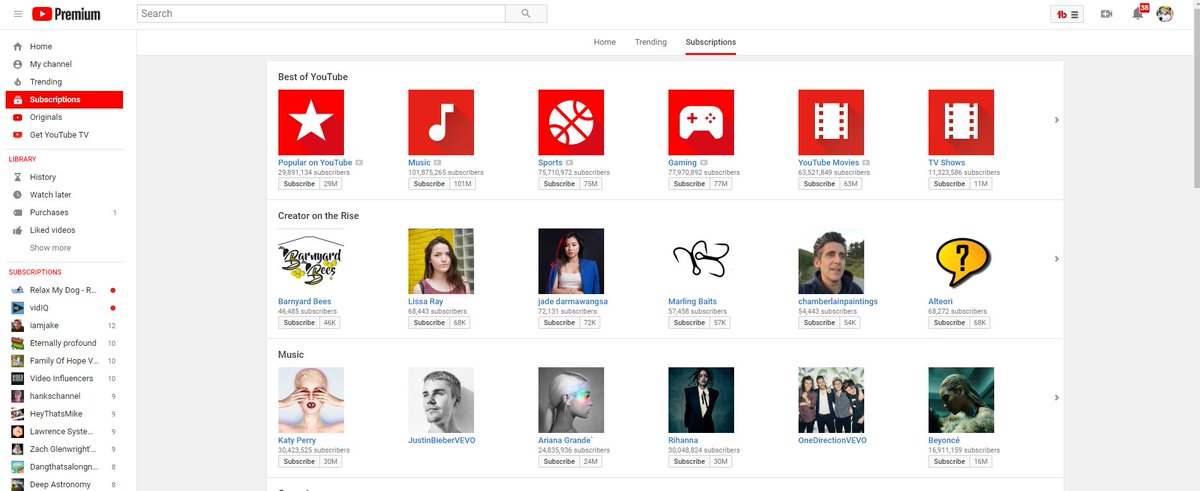
Task: Click the History hourglass icon
Action: pos(17,177)
